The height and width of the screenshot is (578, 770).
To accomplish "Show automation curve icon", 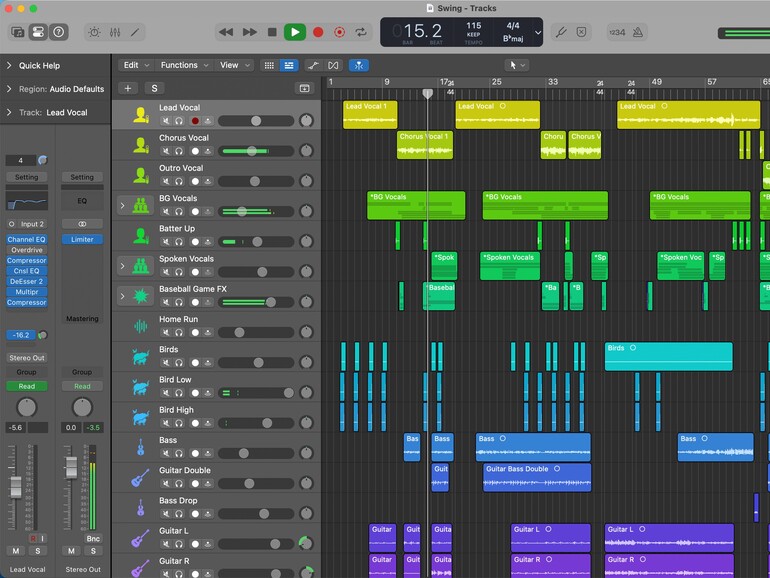I will pos(313,65).
